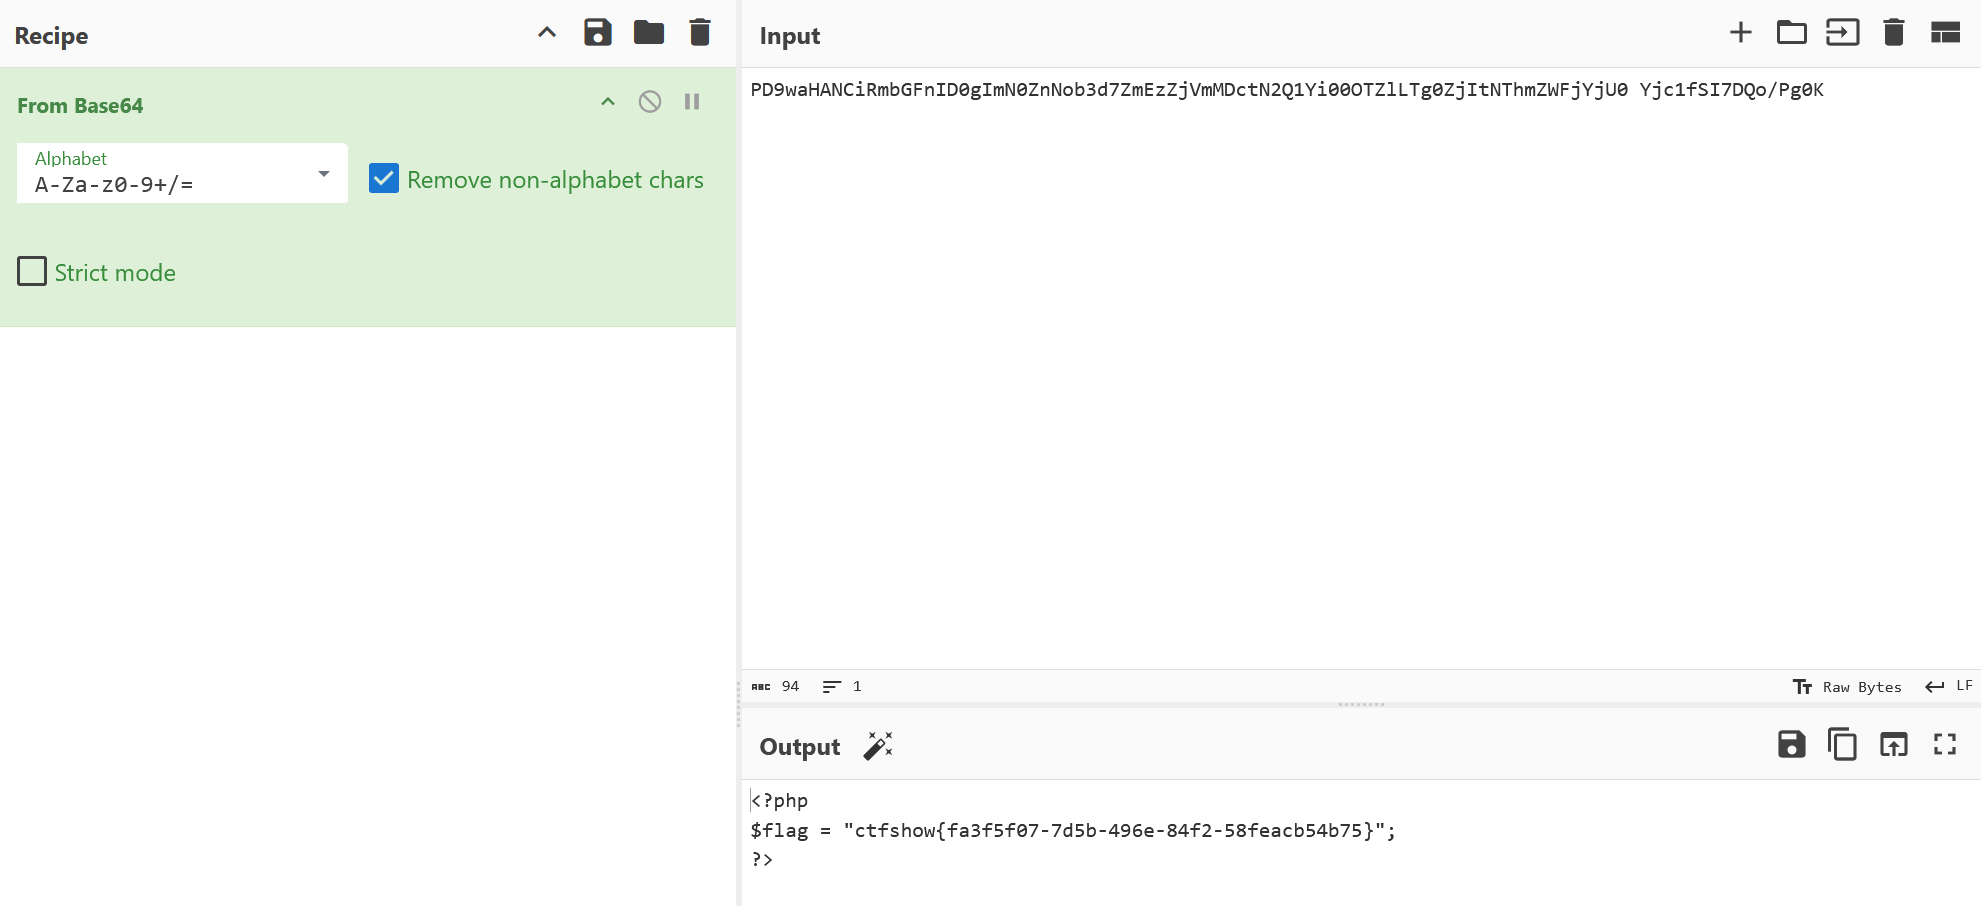Toggle Remove non-alphabet chars checkbox

pyautogui.click(x=384, y=178)
